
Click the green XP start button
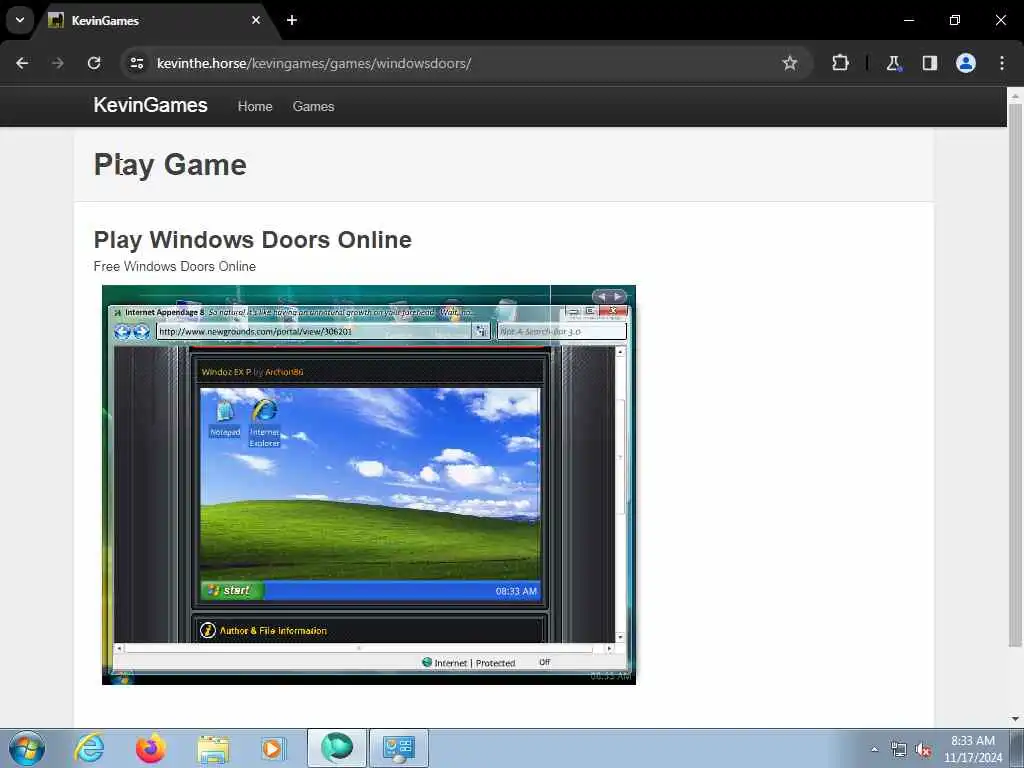pyautogui.click(x=232, y=590)
